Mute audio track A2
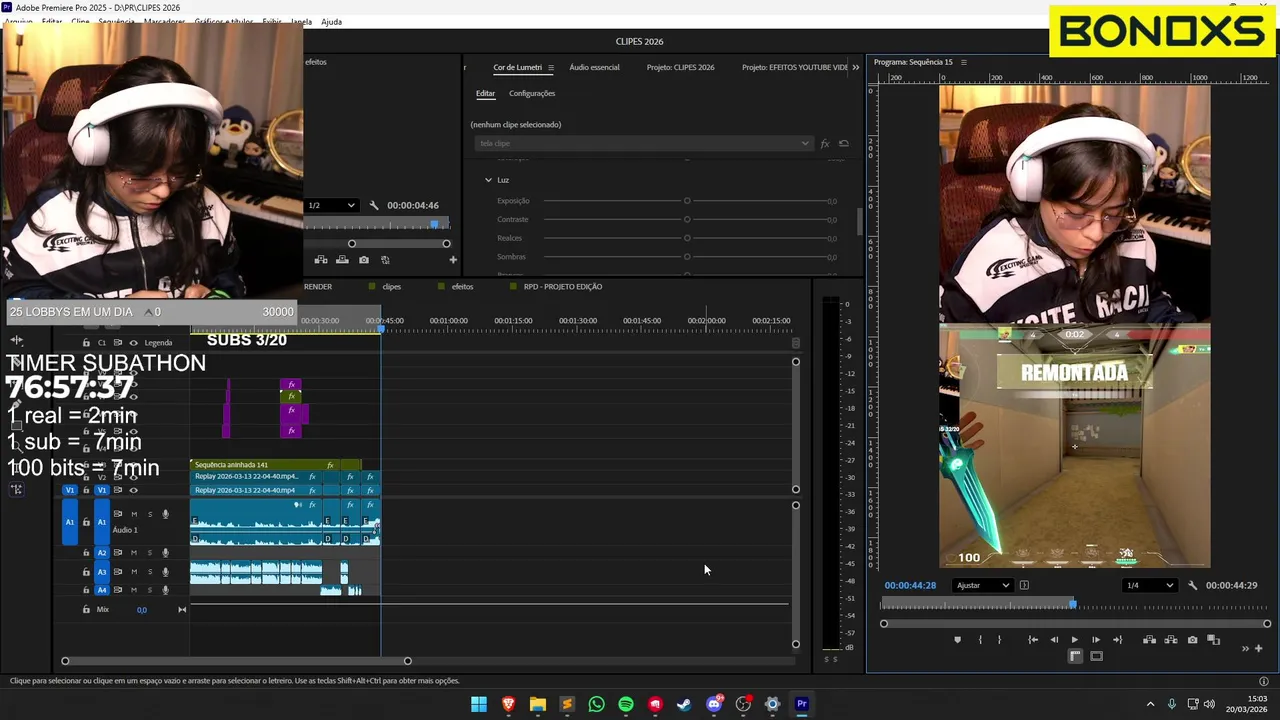The height and width of the screenshot is (720, 1280). pos(134,553)
